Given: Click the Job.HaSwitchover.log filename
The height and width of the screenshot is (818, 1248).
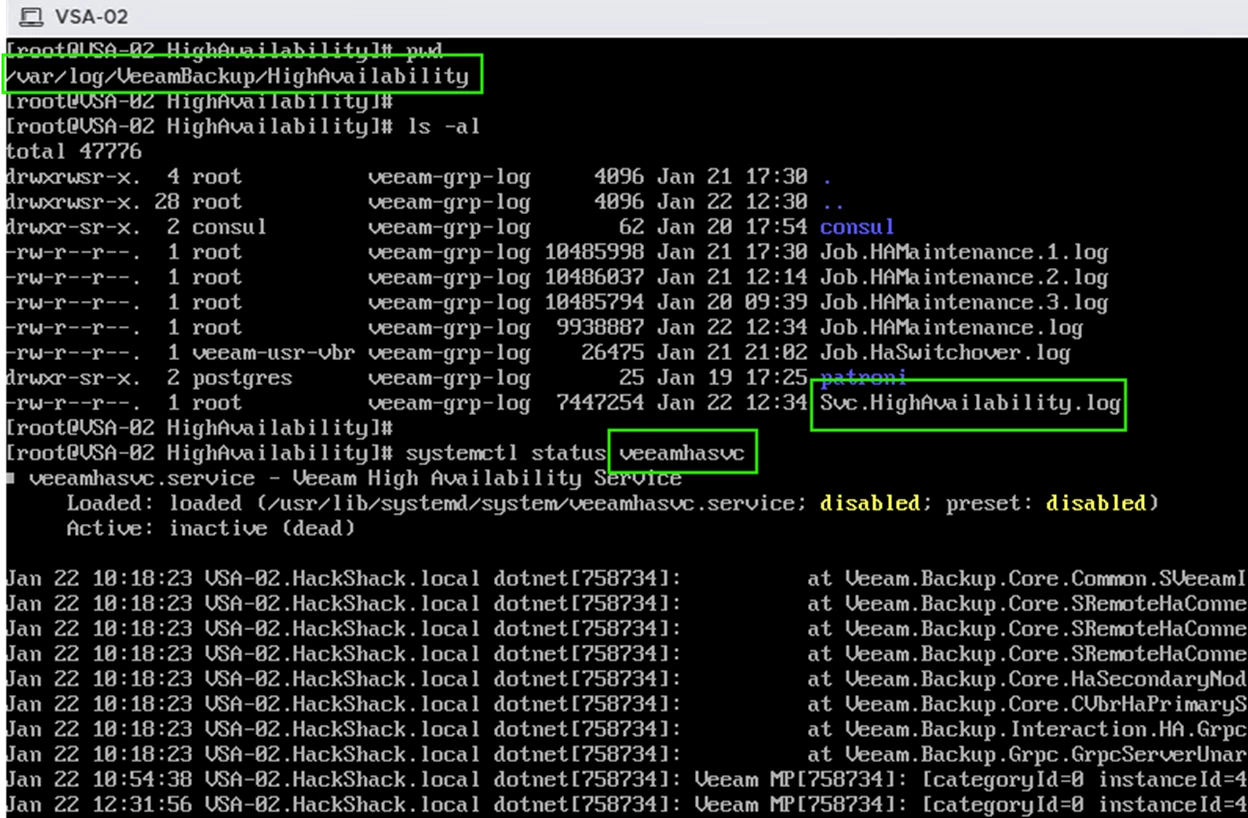Looking at the screenshot, I should tap(945, 352).
